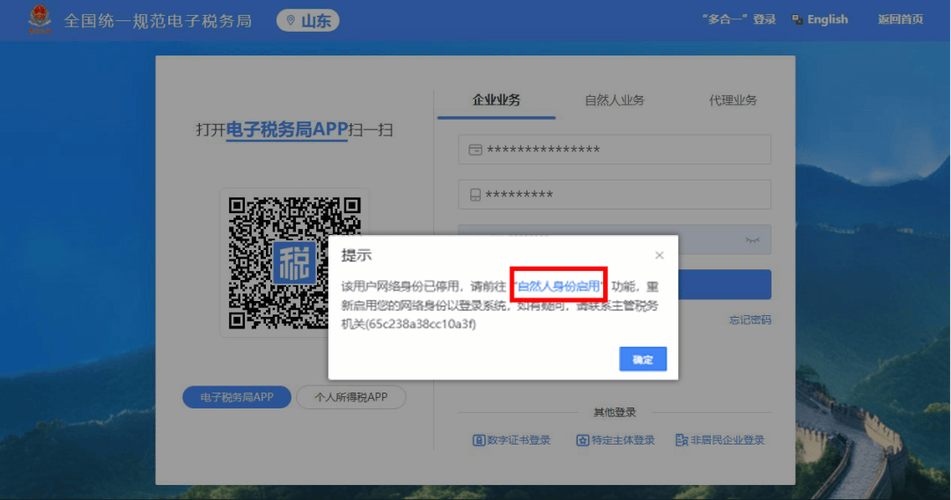Select the 电子税务局APP button
The image size is (951, 500).
coord(237,397)
